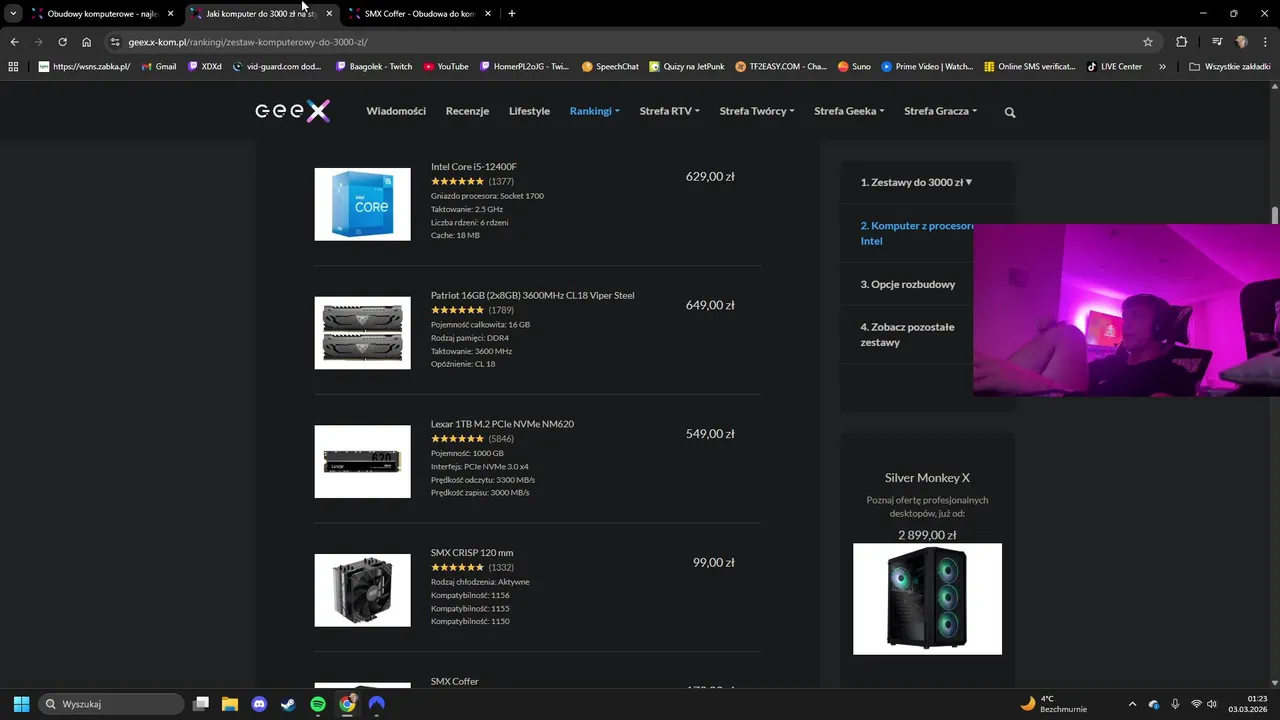Open Windows Start menu
This screenshot has height=720, width=1280.
[21, 704]
